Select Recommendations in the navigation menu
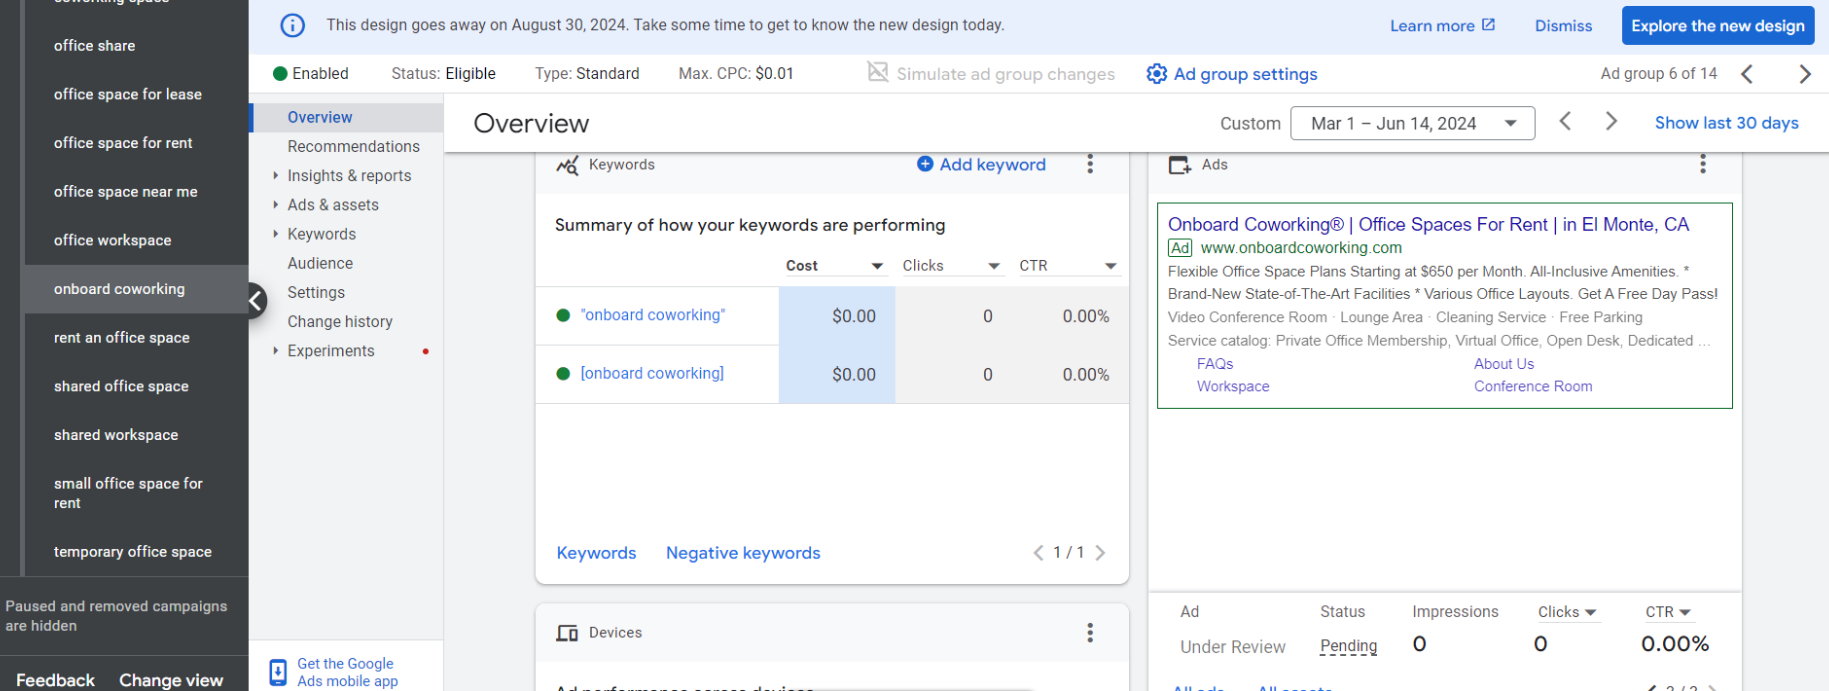Viewport: 1829px width, 691px height. click(353, 147)
